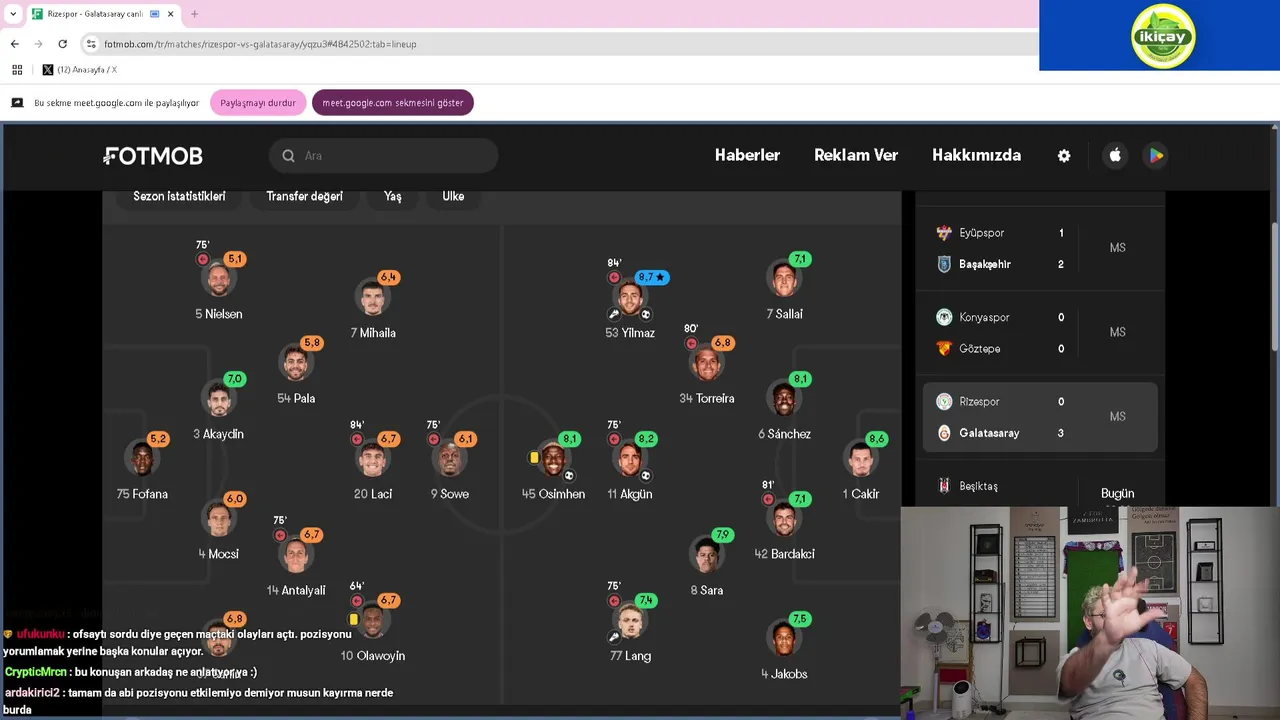This screenshot has width=1280, height=720.
Task: Open player Nielsen's photo
Action: tap(218, 279)
